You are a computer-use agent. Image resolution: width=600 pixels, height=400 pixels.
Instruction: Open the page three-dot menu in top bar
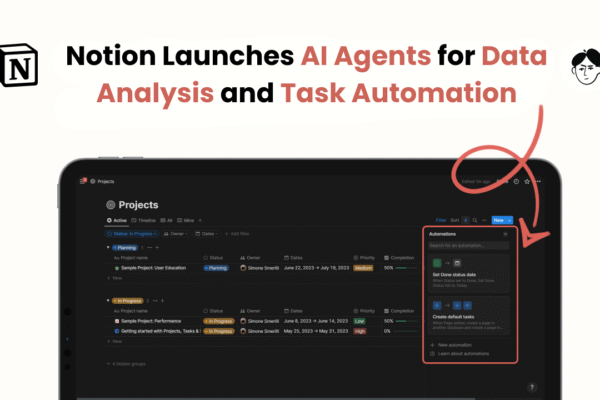[x=538, y=181]
